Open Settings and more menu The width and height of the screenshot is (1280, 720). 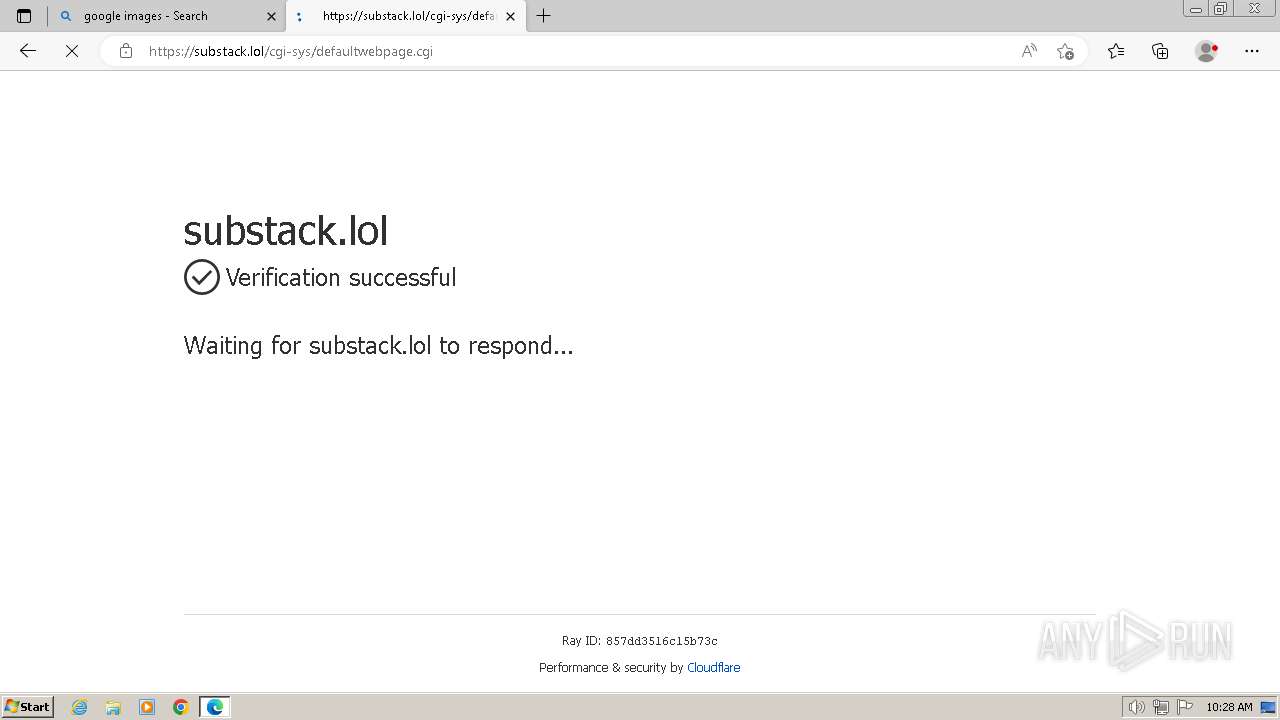(x=1252, y=51)
